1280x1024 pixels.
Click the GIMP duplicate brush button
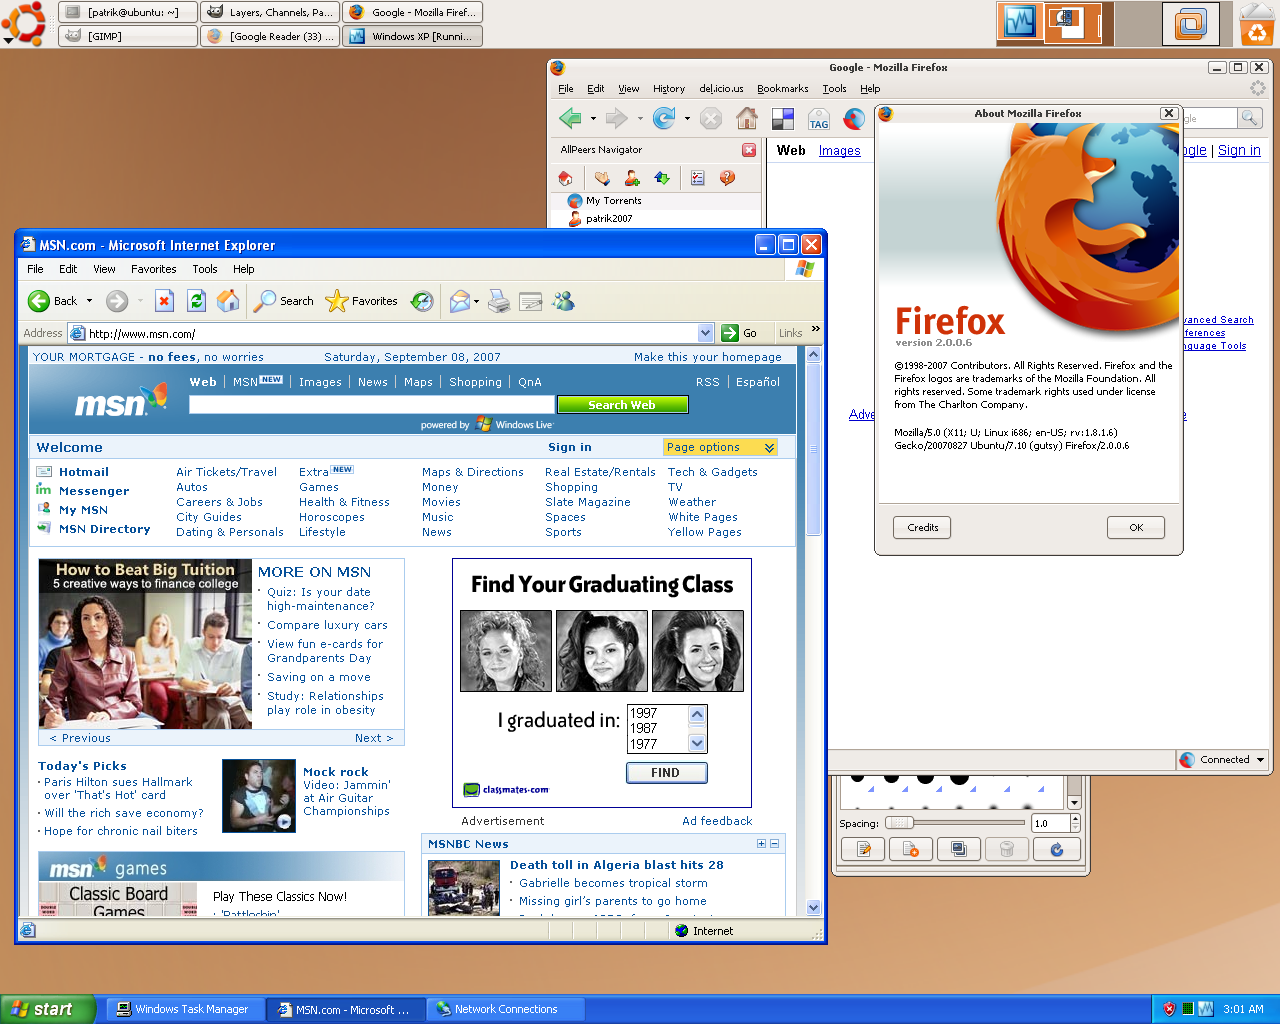point(959,849)
